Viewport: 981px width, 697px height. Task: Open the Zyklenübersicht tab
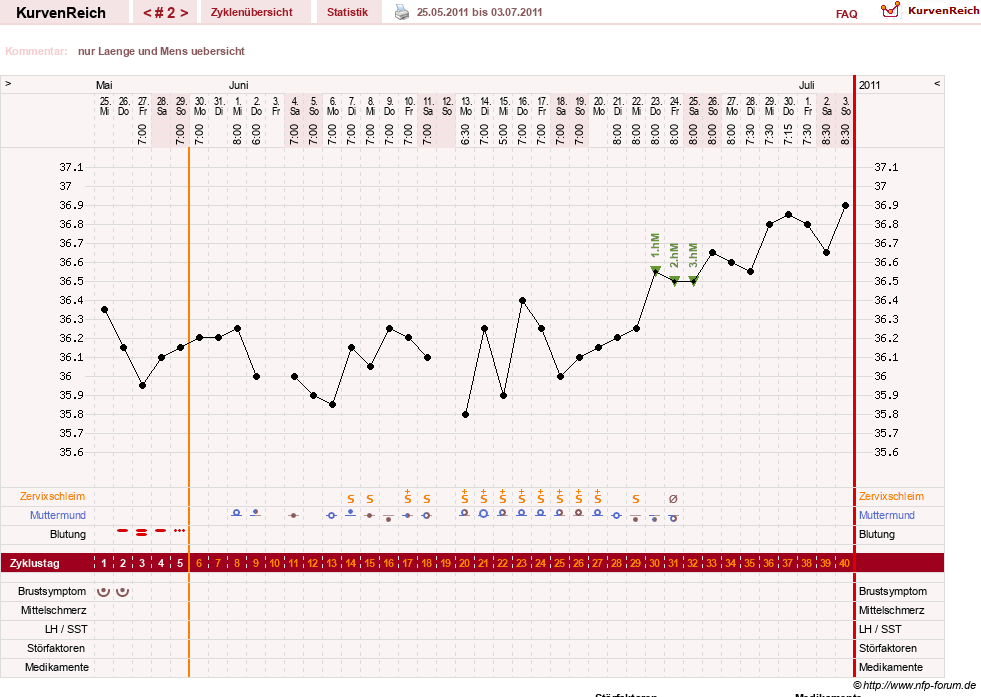pyautogui.click(x=252, y=12)
